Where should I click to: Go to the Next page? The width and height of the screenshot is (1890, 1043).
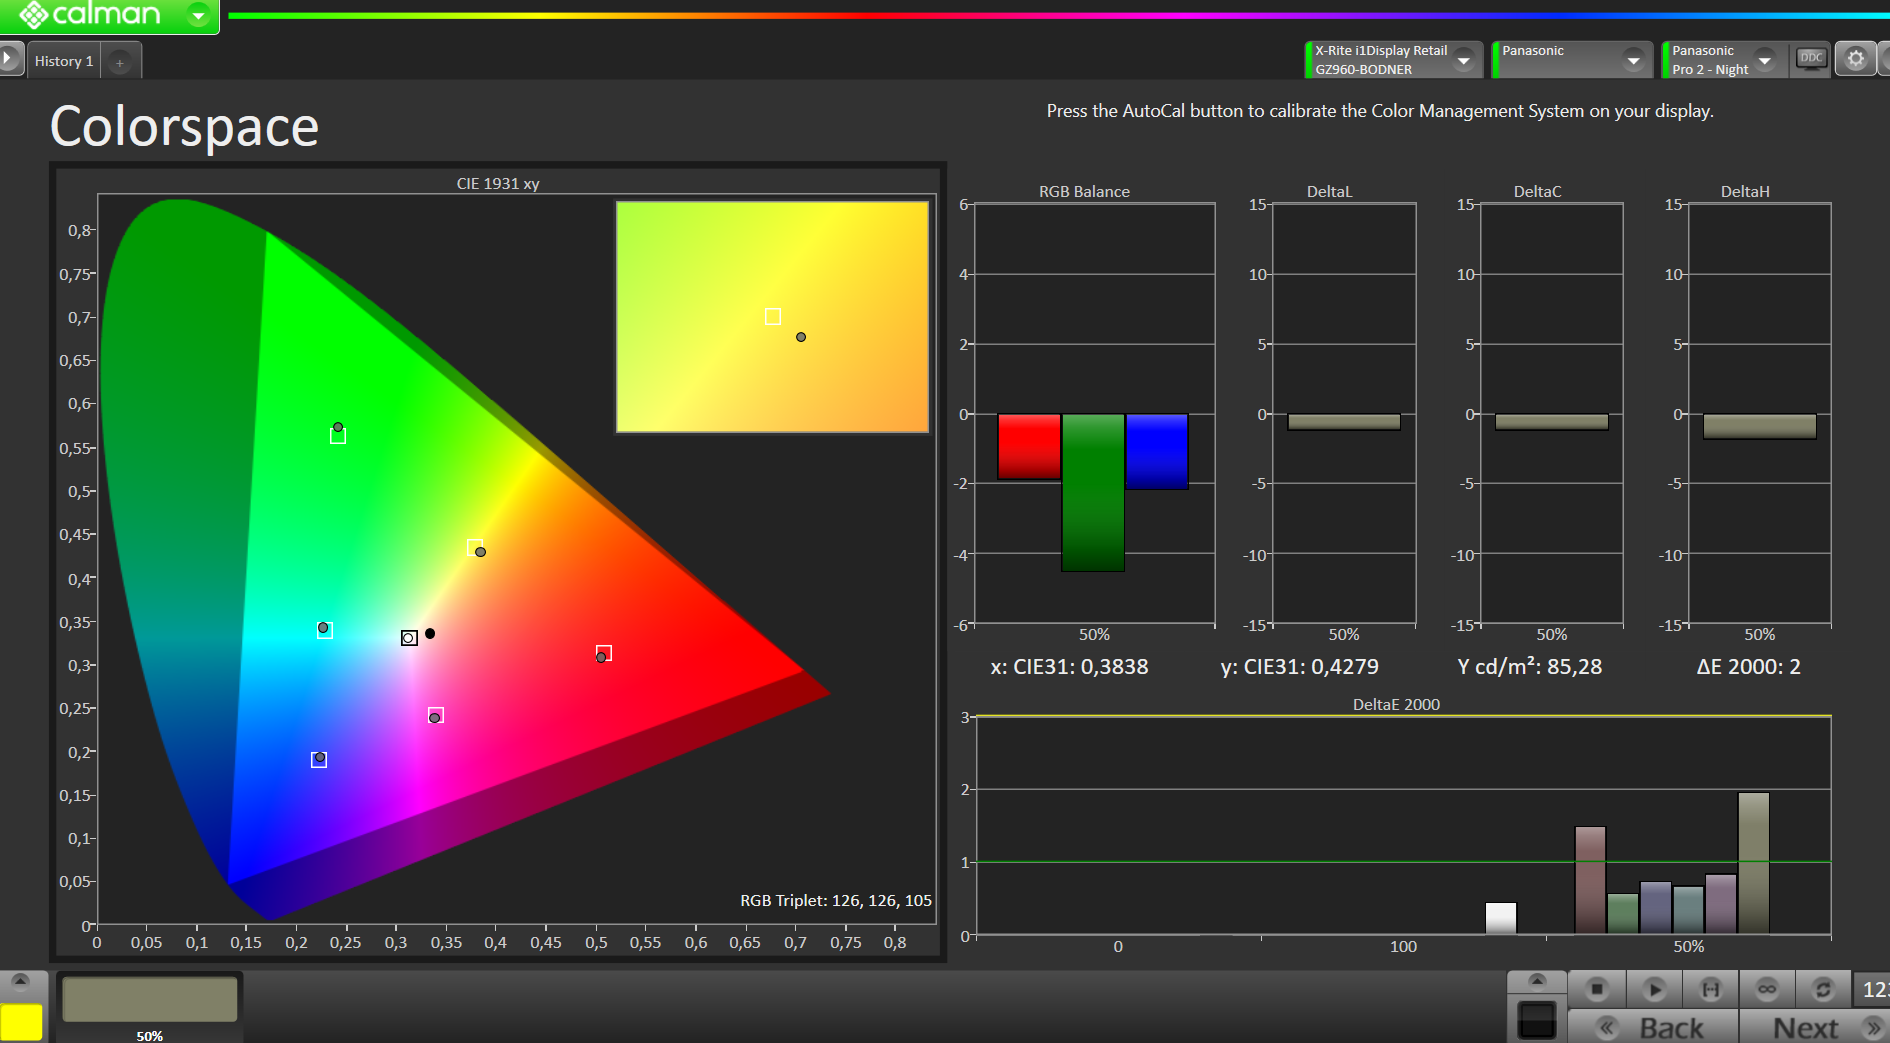click(x=1814, y=1027)
